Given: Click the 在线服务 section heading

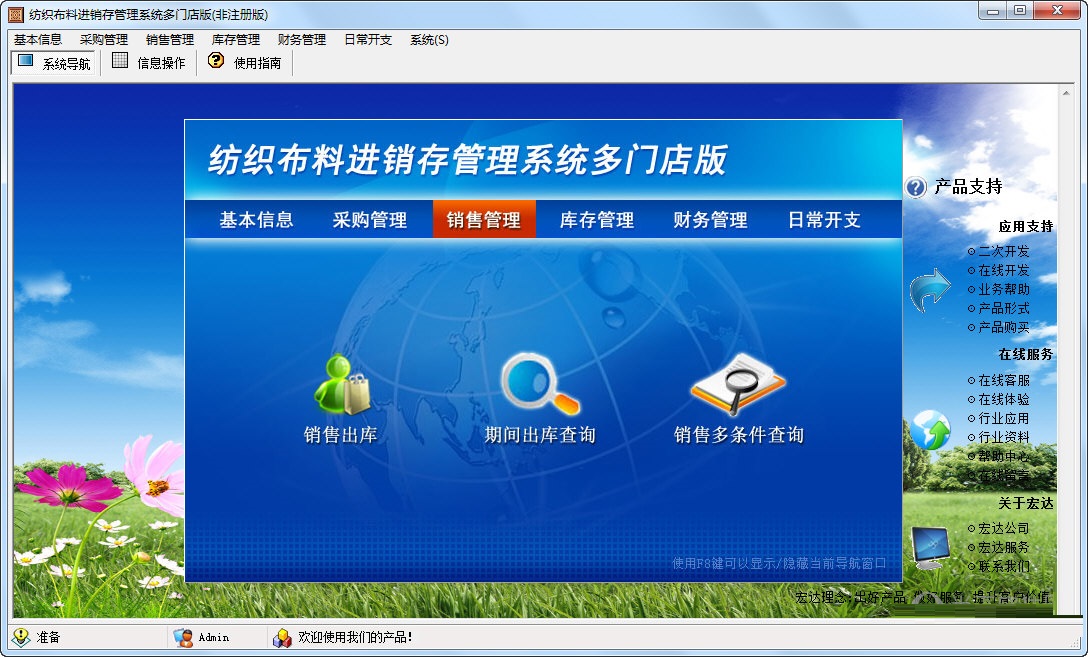Looking at the screenshot, I should point(1026,355).
